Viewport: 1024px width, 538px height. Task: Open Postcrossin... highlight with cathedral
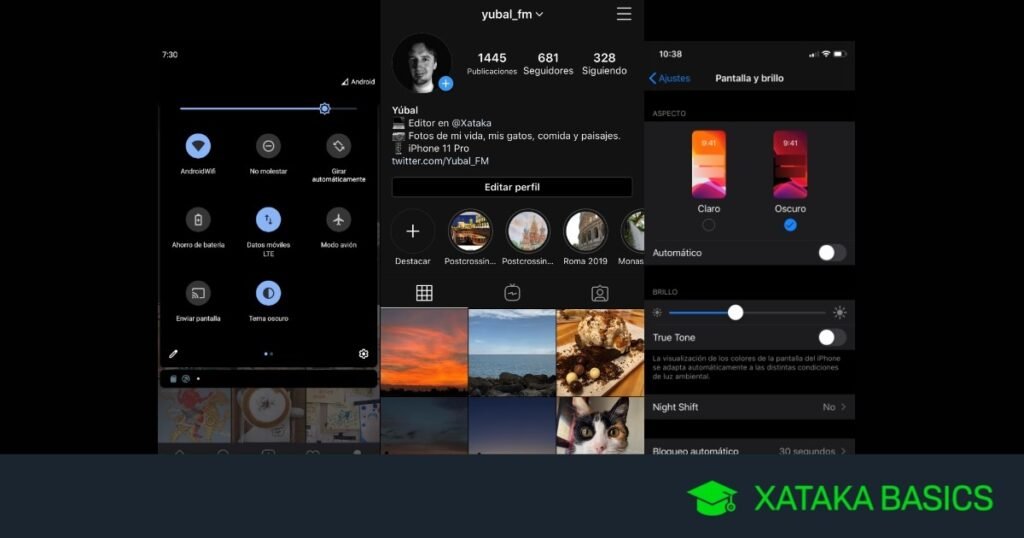click(527, 231)
